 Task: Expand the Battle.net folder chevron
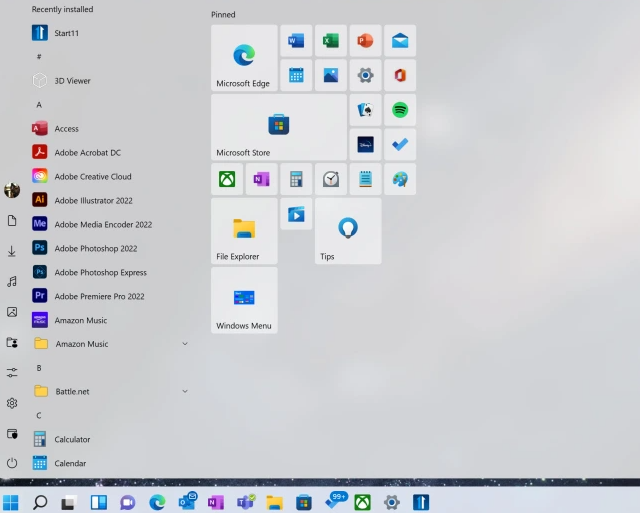(185, 391)
